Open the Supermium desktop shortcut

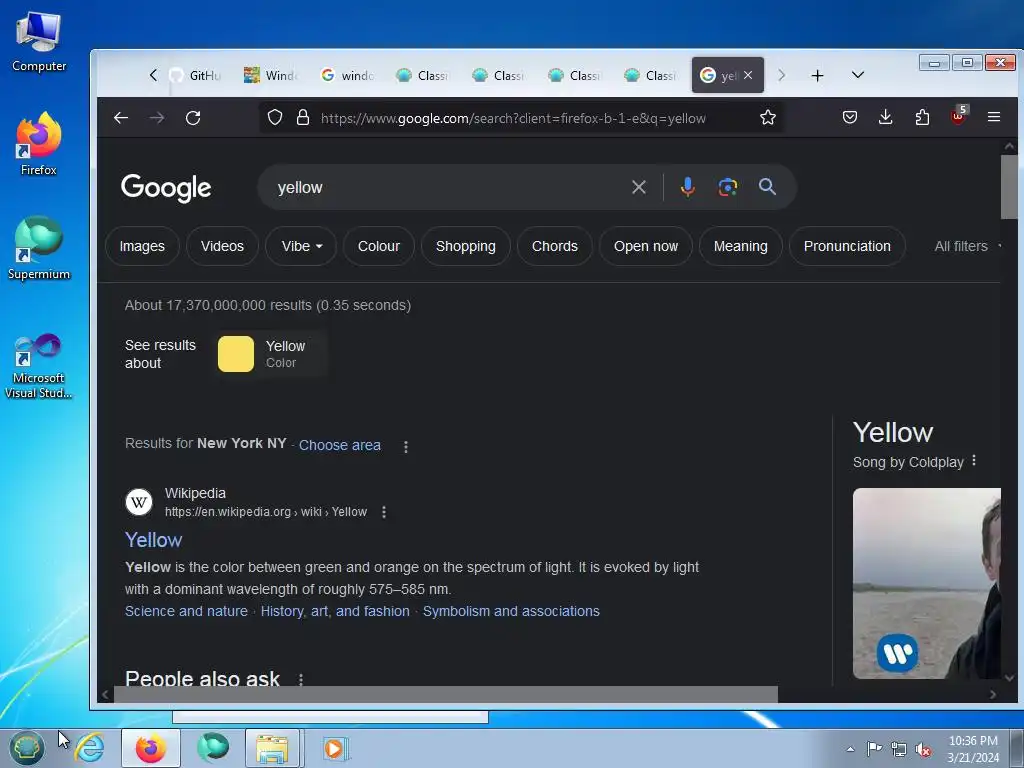(39, 248)
